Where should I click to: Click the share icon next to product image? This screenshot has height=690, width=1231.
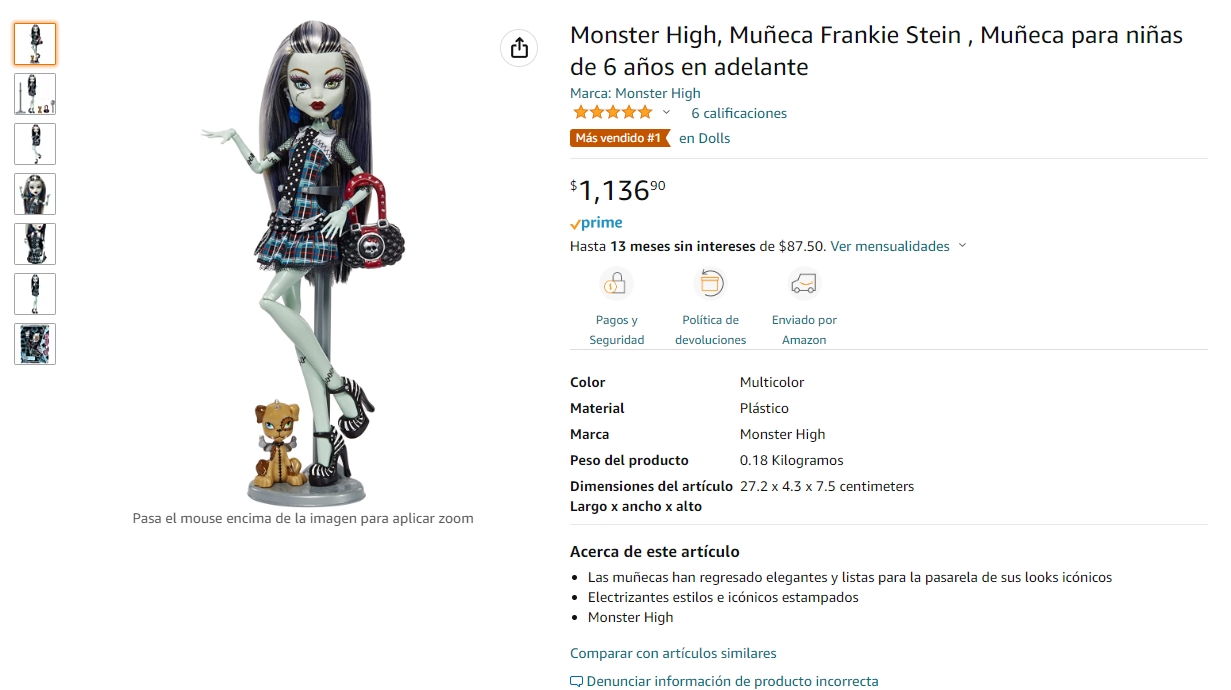coord(518,47)
